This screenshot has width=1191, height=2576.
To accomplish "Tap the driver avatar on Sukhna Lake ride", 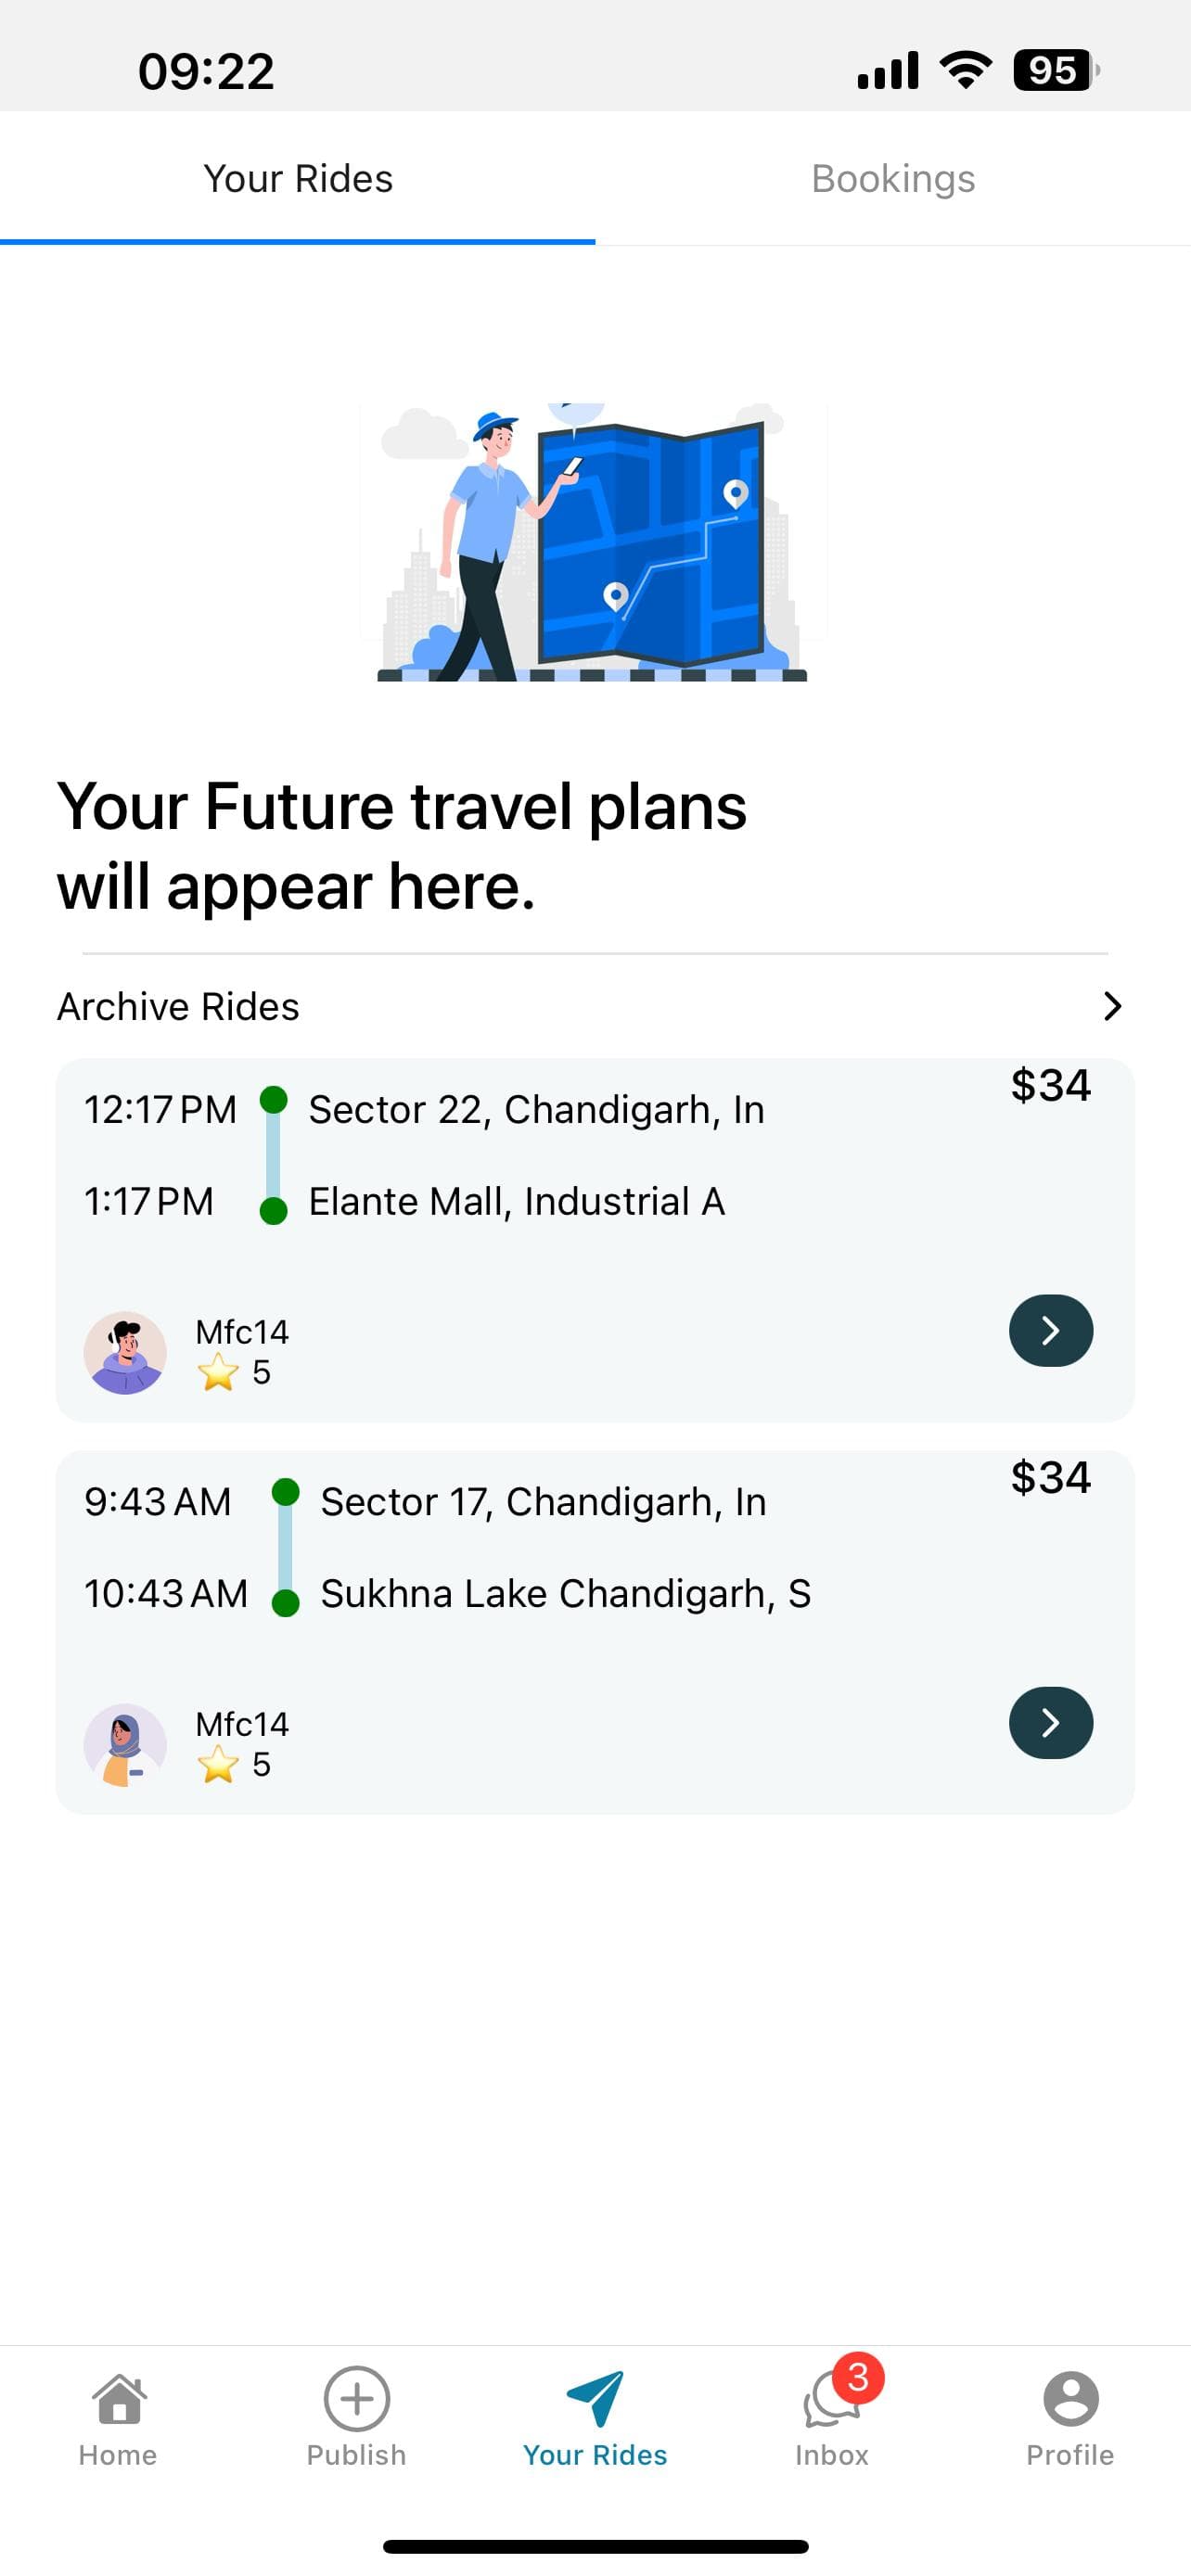I will tap(125, 1745).
